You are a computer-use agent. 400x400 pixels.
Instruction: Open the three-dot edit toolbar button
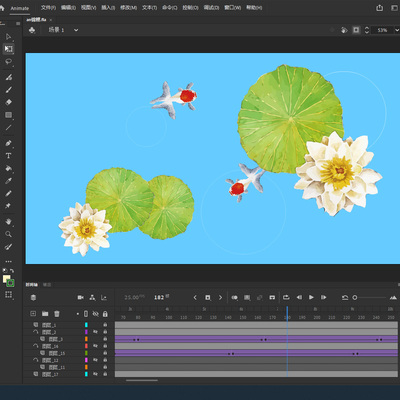click(x=9, y=261)
